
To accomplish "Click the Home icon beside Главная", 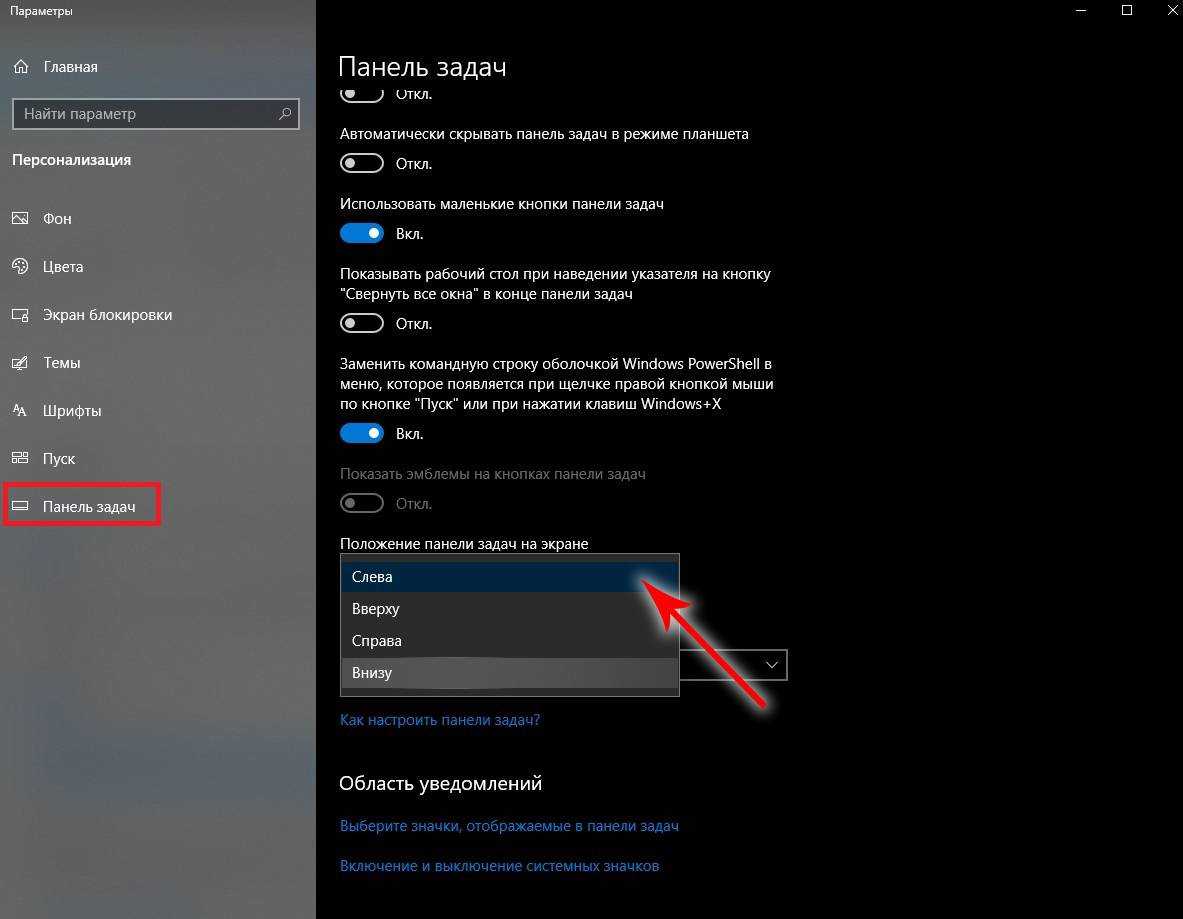I will tap(21, 66).
